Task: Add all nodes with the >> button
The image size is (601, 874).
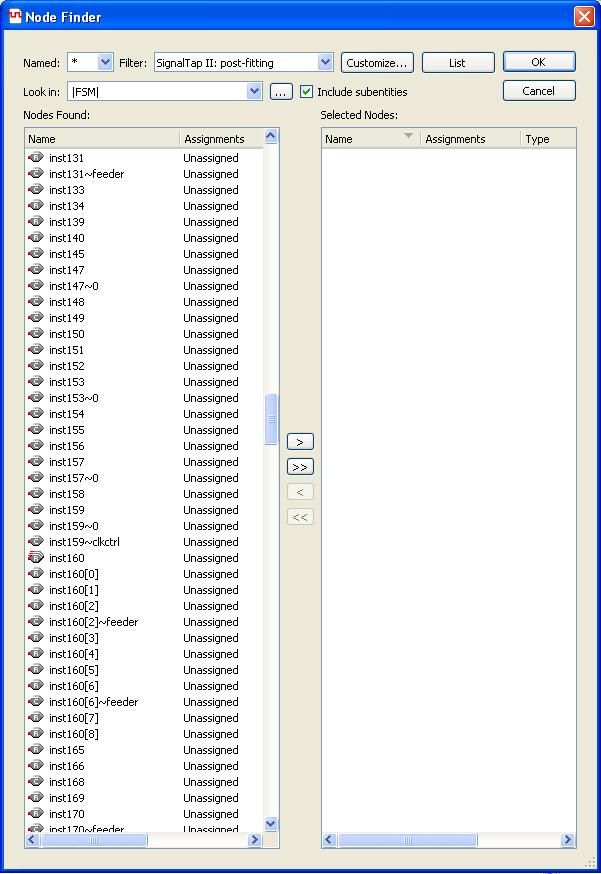Action: click(300, 467)
